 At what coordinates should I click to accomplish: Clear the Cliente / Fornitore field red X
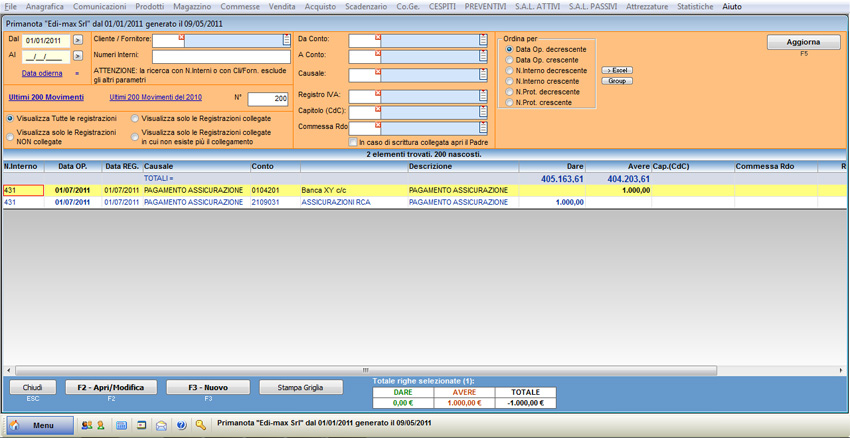182,37
